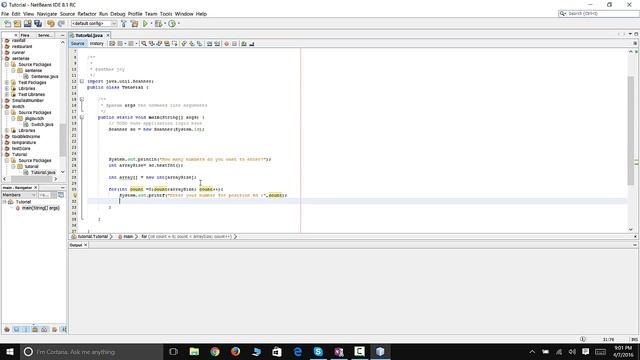Click main in editor breadcrumb
The width and height of the screenshot is (640, 360).
click(128, 237)
